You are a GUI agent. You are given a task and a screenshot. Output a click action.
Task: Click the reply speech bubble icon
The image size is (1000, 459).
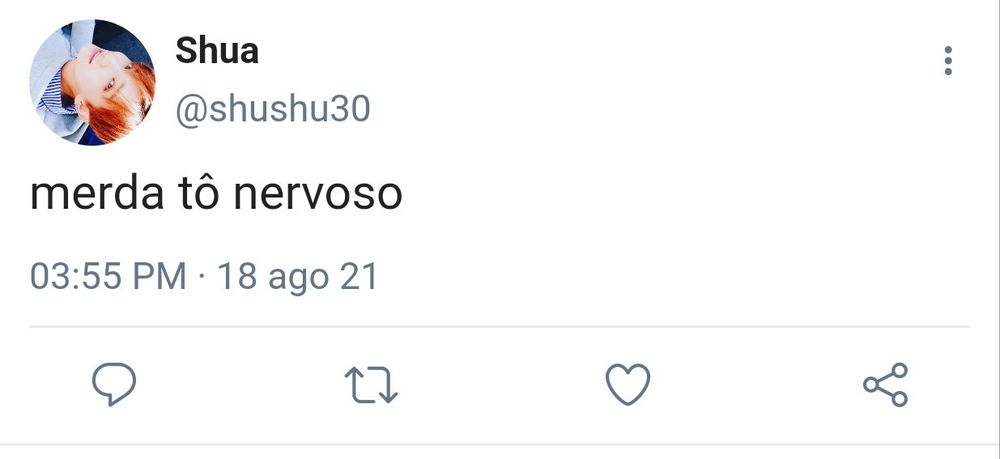114,384
